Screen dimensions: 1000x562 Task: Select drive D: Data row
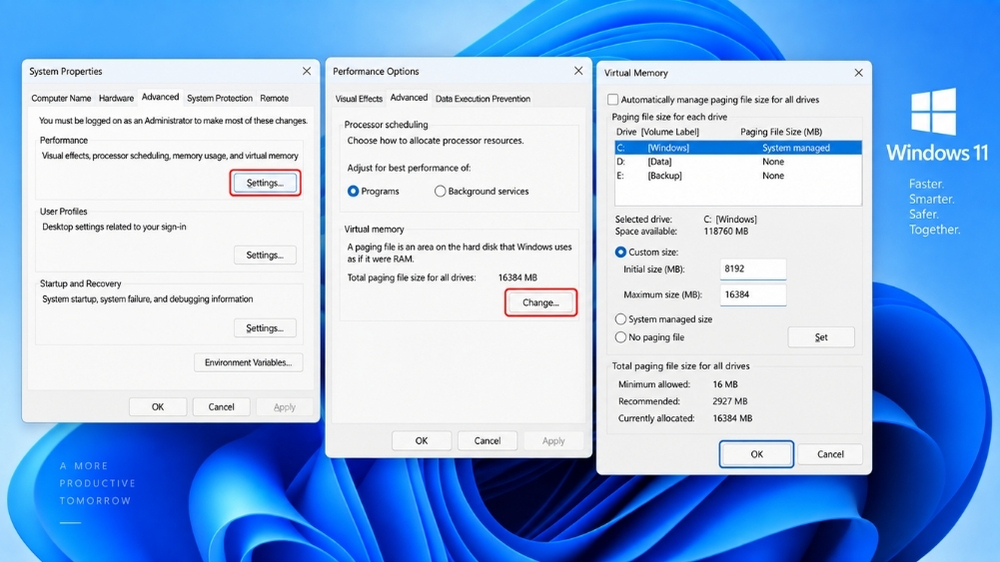click(739, 162)
